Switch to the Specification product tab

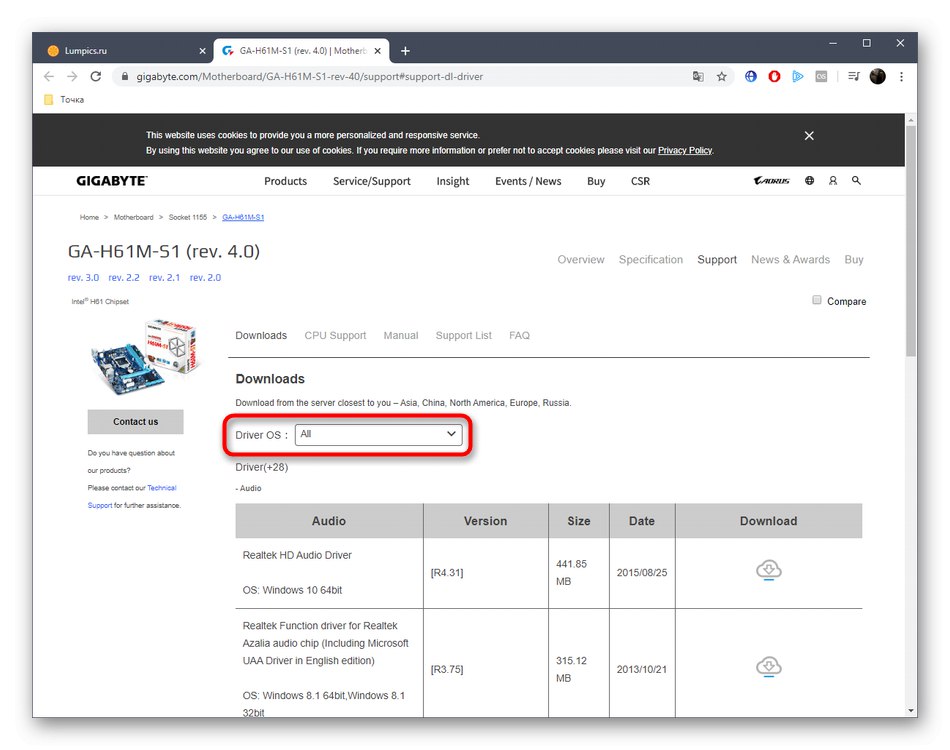pyautogui.click(x=651, y=259)
